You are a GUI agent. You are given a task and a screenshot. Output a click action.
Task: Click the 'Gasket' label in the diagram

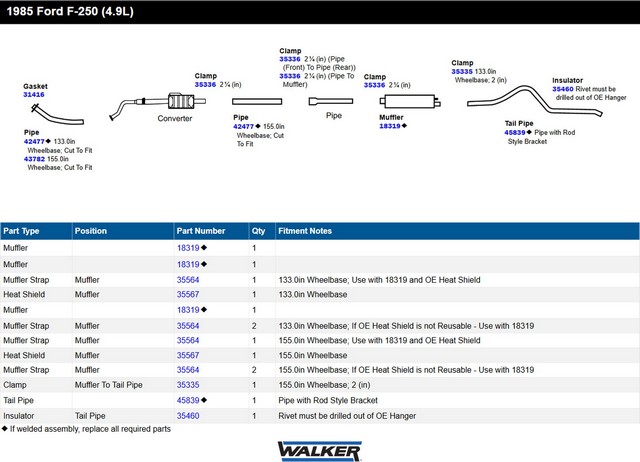tap(35, 87)
